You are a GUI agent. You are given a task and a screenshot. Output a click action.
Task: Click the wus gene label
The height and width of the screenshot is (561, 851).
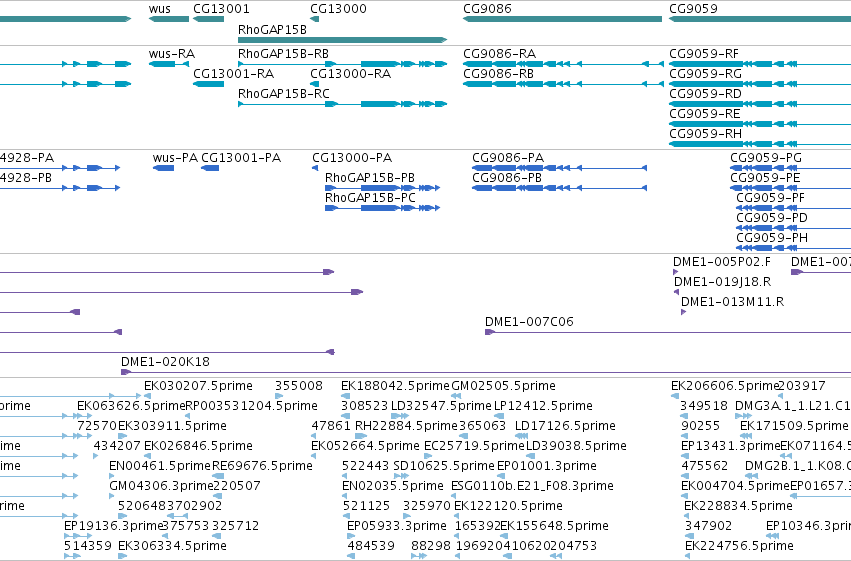[160, 9]
